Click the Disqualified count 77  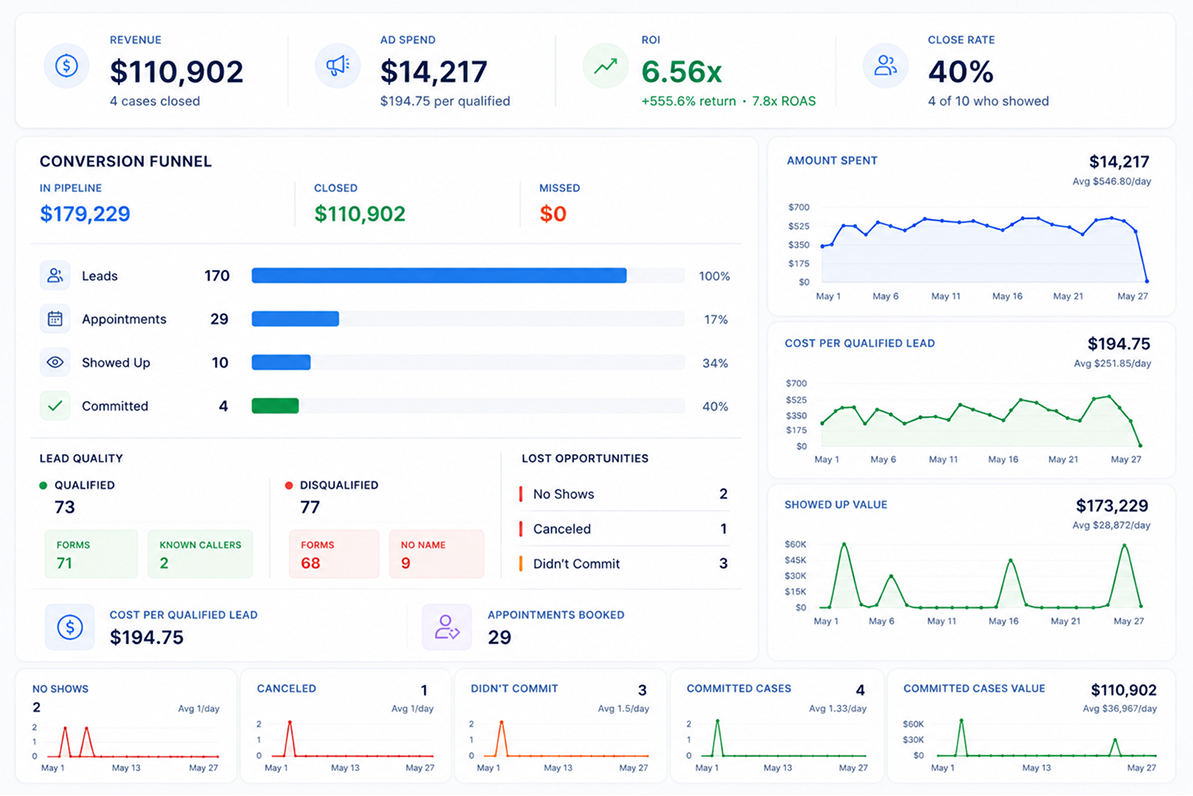point(310,508)
